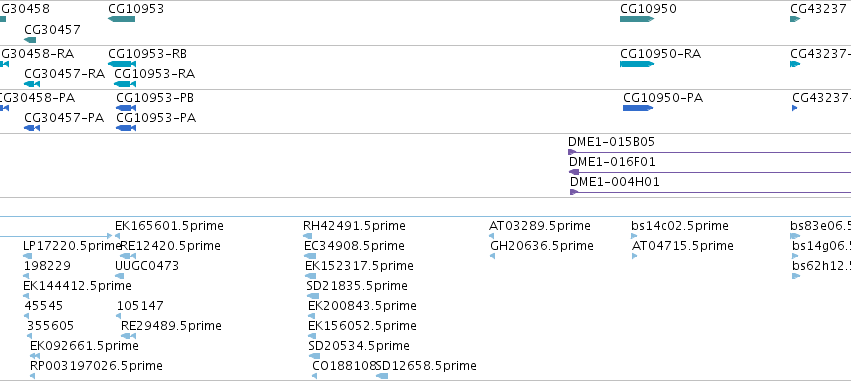The height and width of the screenshot is (381, 851).
Task: Select the DME1-015B05 feature line
Action: pos(709,153)
